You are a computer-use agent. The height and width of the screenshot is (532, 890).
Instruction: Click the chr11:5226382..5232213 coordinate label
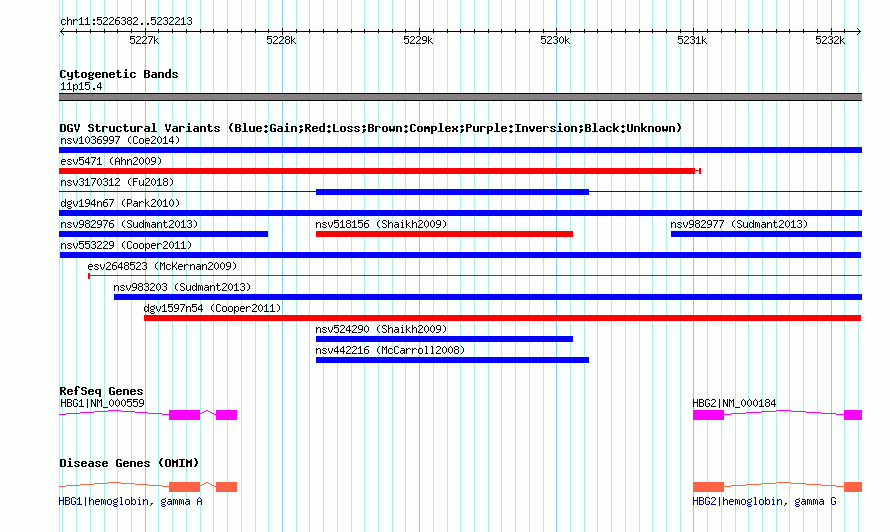pos(126,21)
